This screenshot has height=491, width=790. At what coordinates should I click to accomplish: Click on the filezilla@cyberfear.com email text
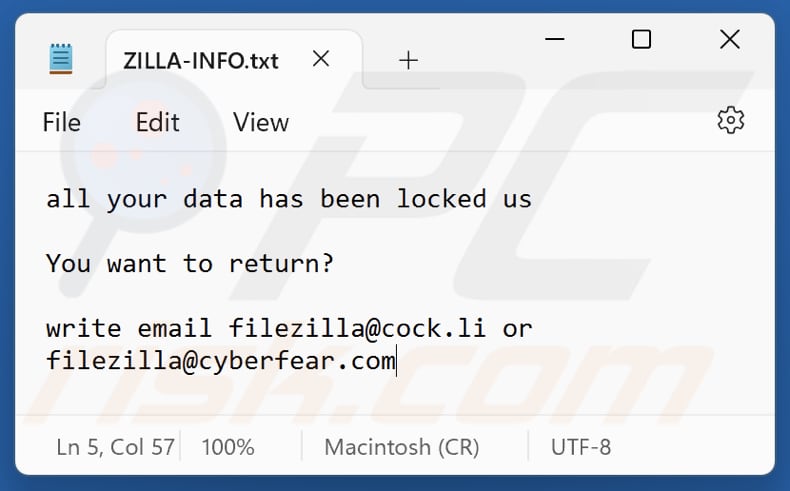(220, 360)
